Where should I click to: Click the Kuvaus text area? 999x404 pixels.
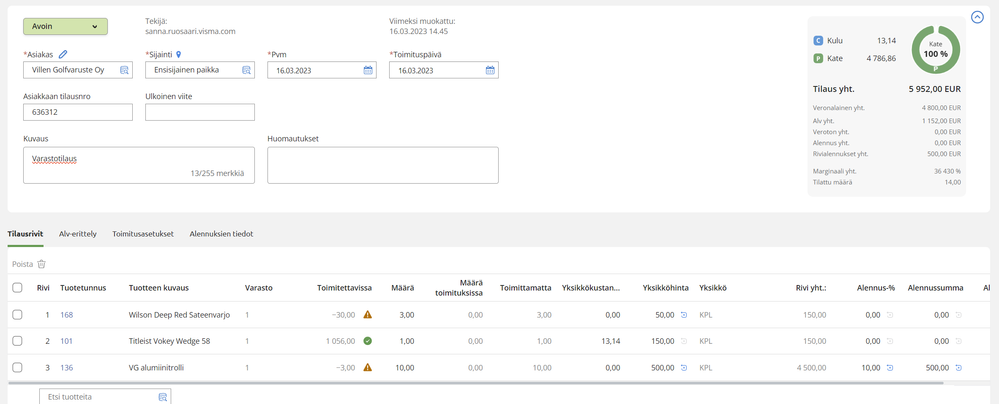click(139, 165)
